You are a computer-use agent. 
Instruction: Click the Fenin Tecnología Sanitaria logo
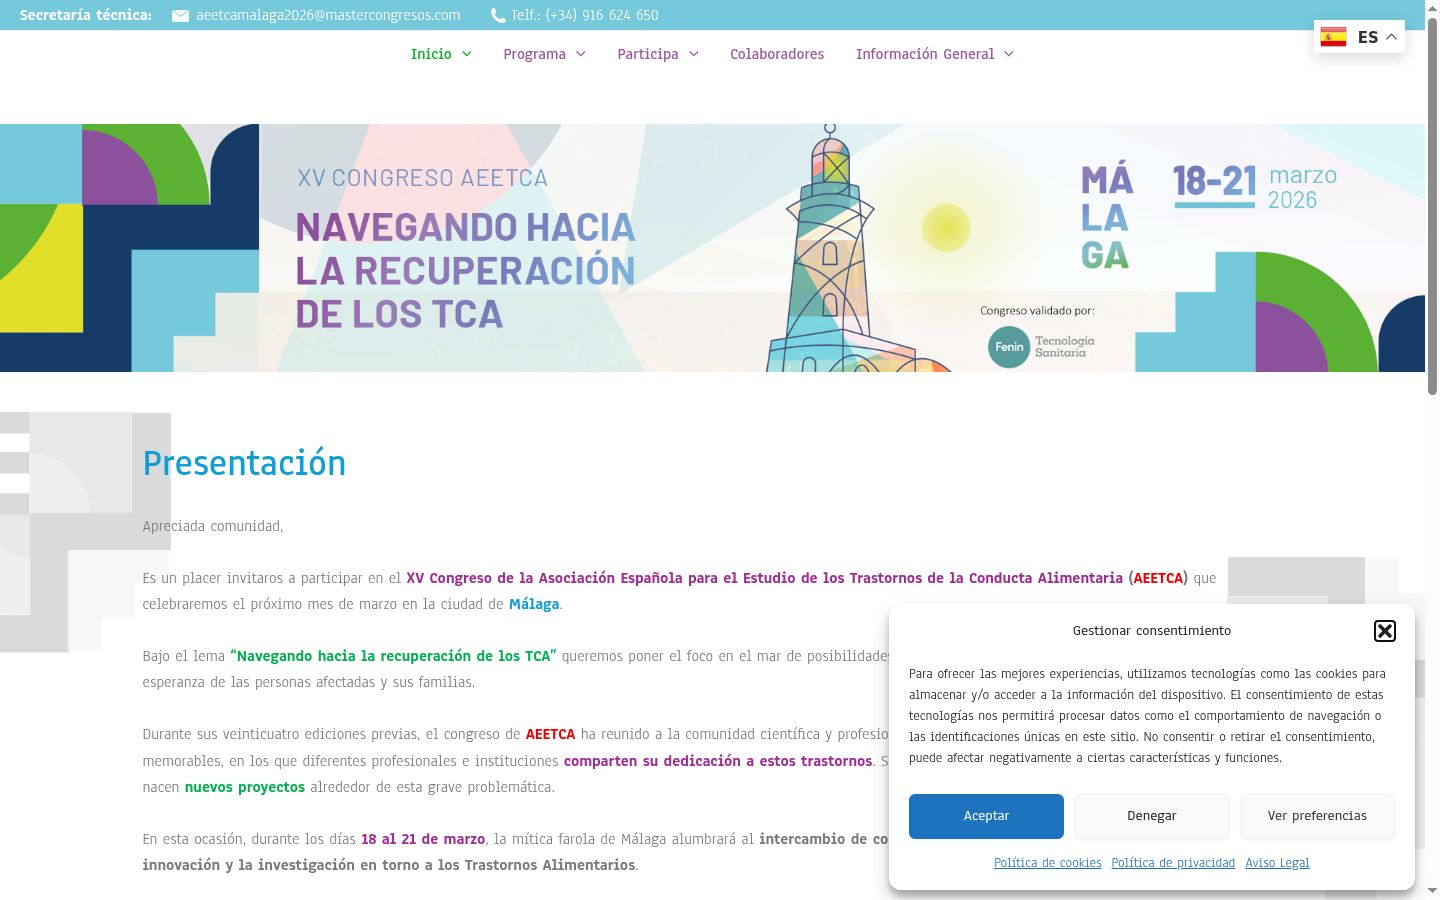click(x=1041, y=347)
